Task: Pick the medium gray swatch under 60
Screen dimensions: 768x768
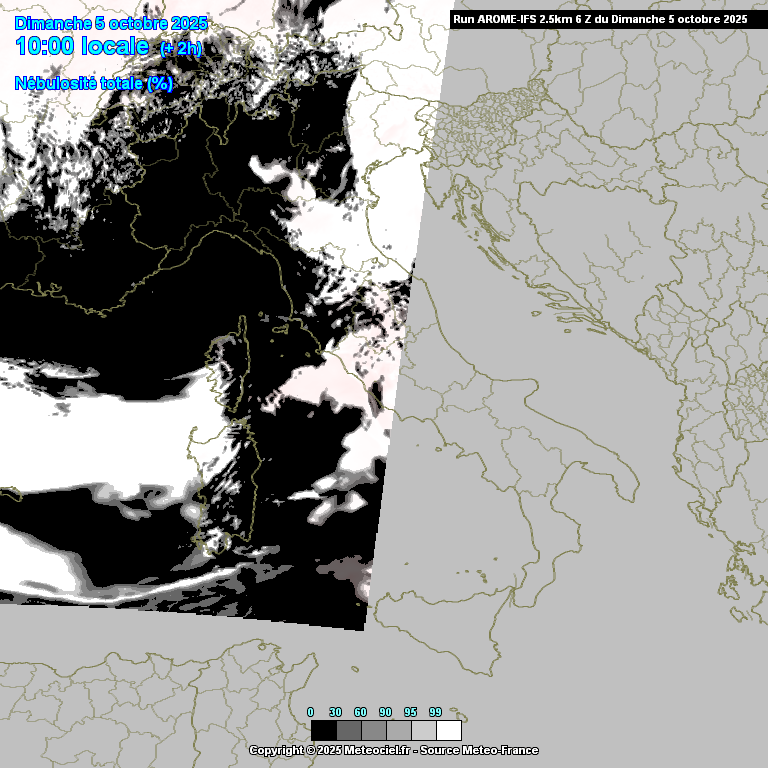Action: click(x=373, y=730)
